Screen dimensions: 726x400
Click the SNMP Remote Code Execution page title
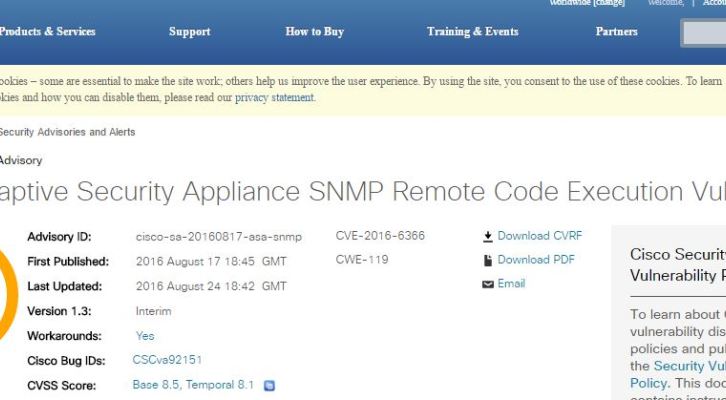[x=363, y=191]
